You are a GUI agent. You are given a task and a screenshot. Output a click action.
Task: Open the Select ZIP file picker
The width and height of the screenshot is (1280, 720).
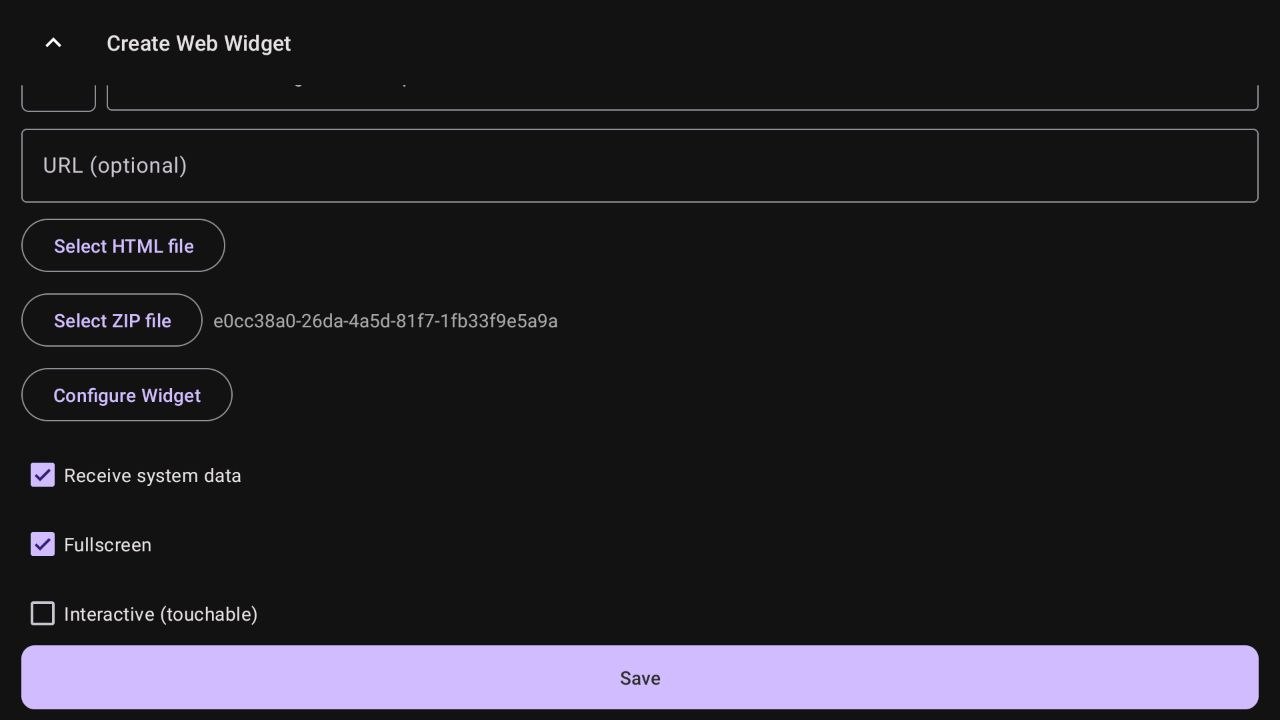[112, 321]
